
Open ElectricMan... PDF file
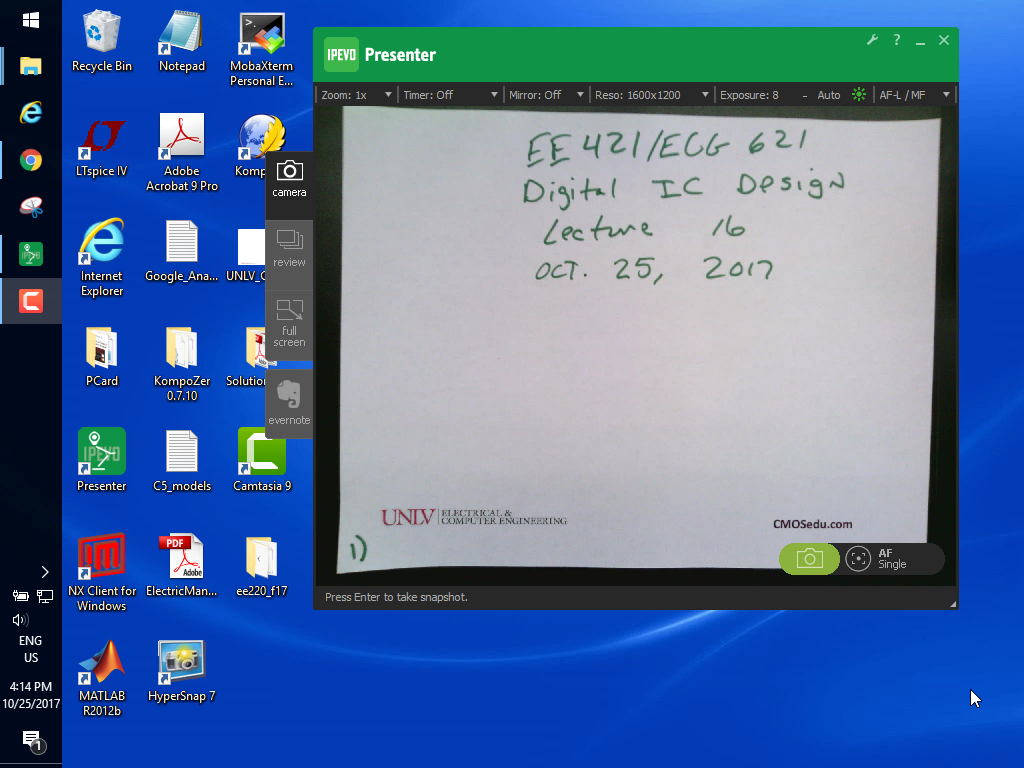pyautogui.click(x=182, y=566)
